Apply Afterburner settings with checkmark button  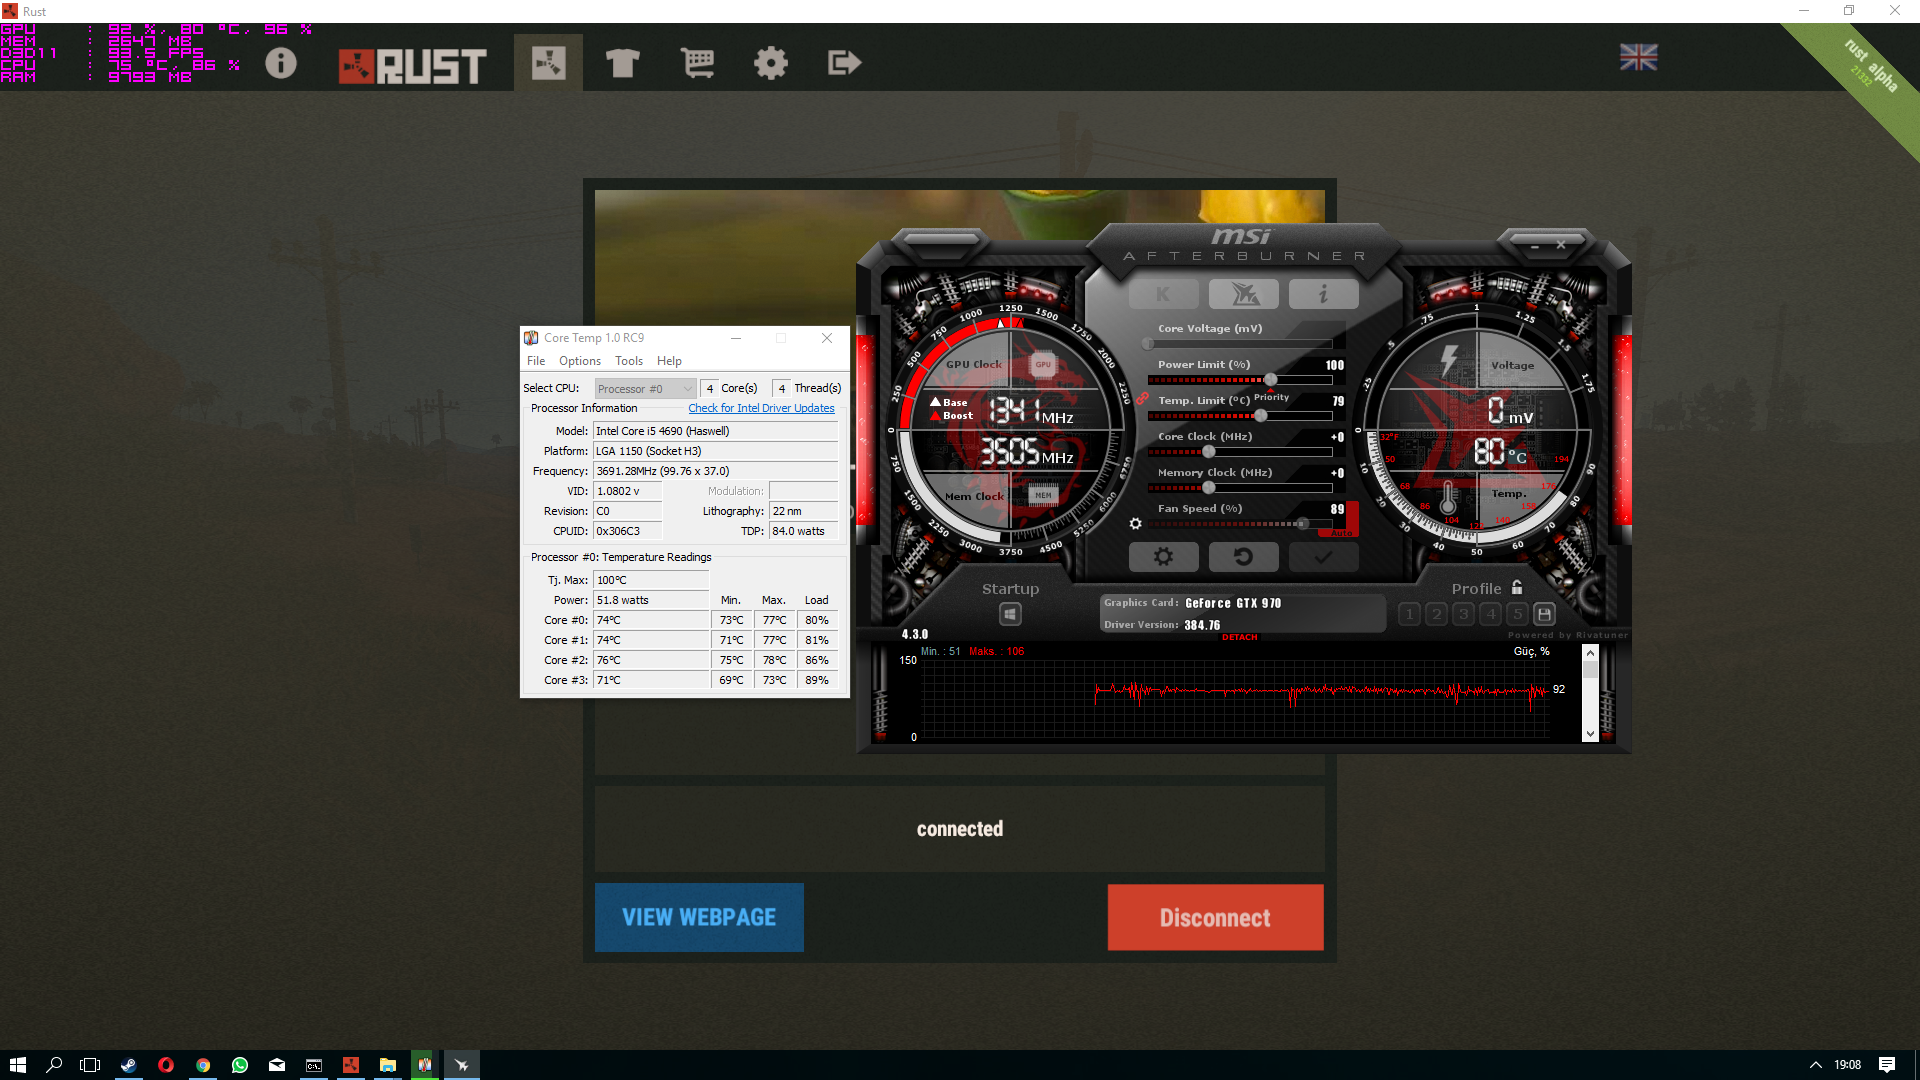pyautogui.click(x=1323, y=557)
